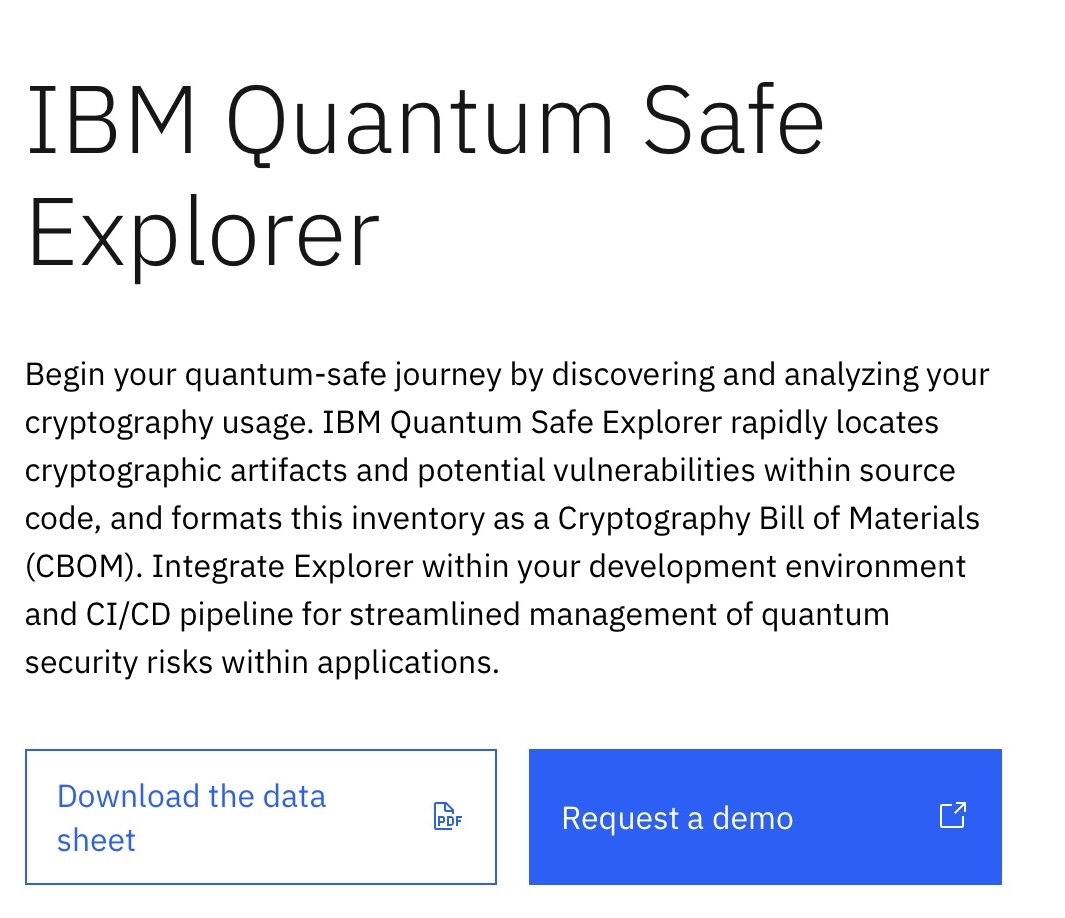Request a demo of Quantum Safe Explorer
This screenshot has height=918, width=1065.
pyautogui.click(x=765, y=817)
